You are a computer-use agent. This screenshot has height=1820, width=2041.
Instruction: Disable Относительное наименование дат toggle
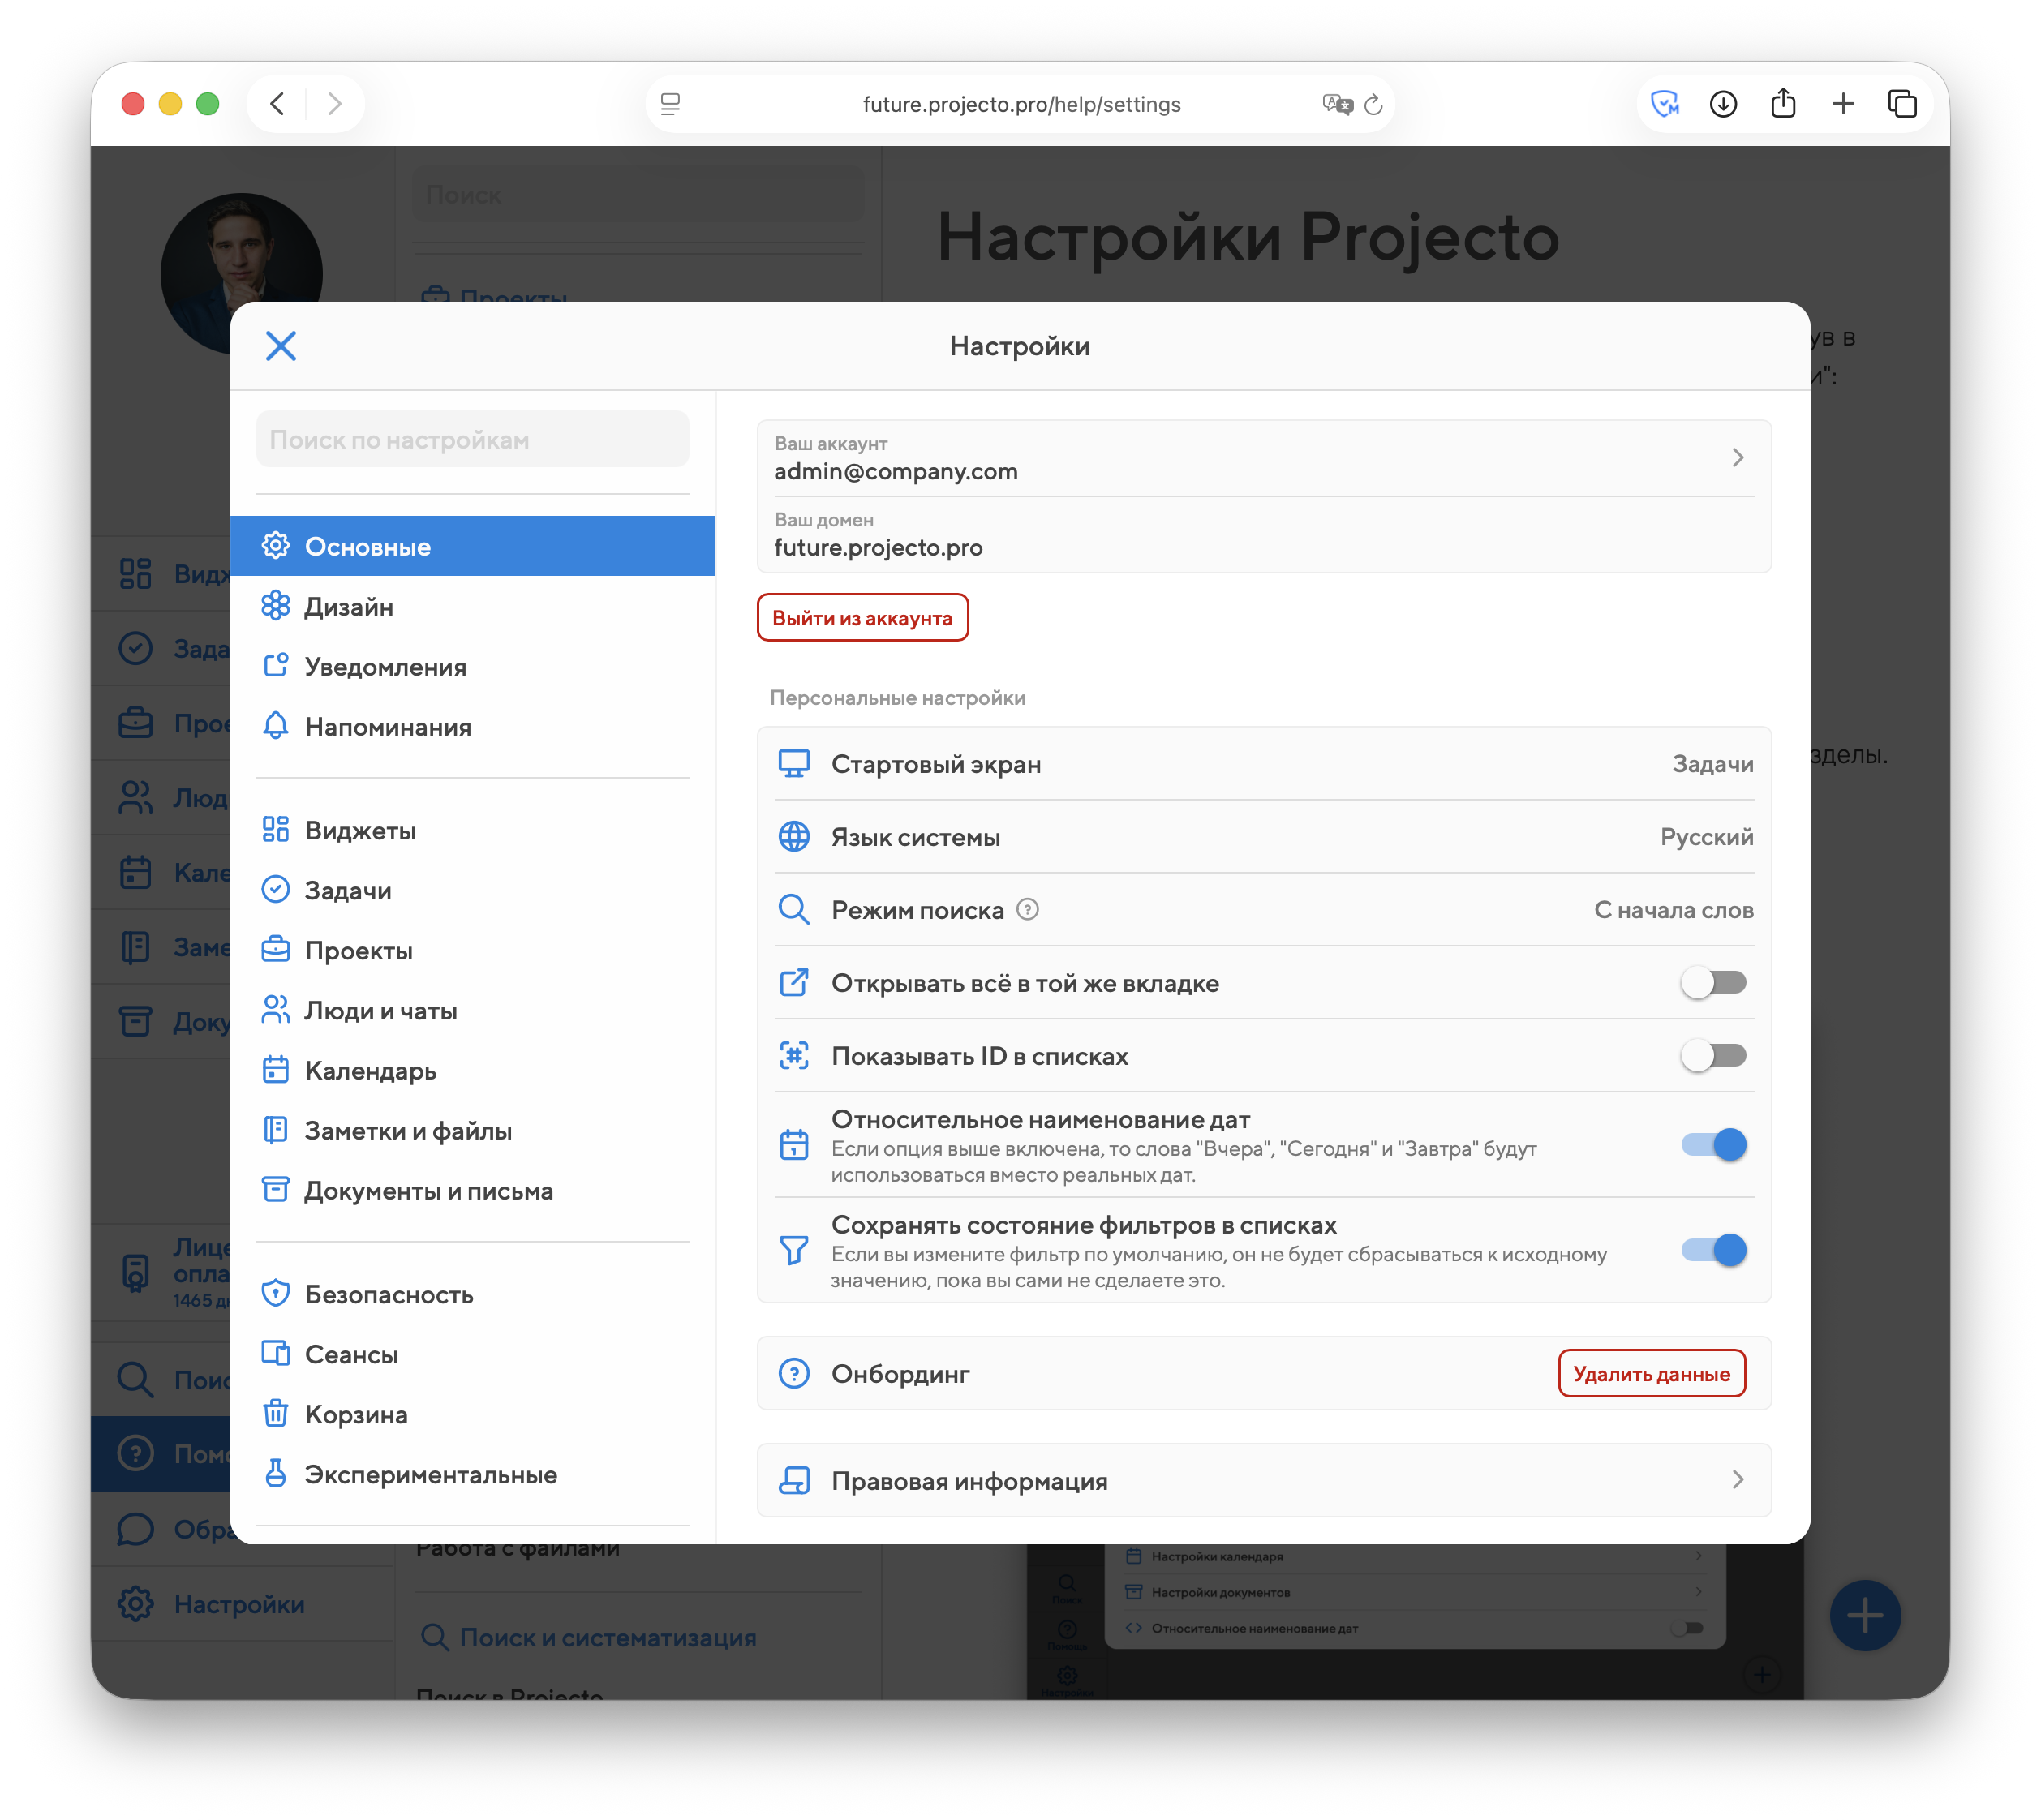pyautogui.click(x=1713, y=1145)
